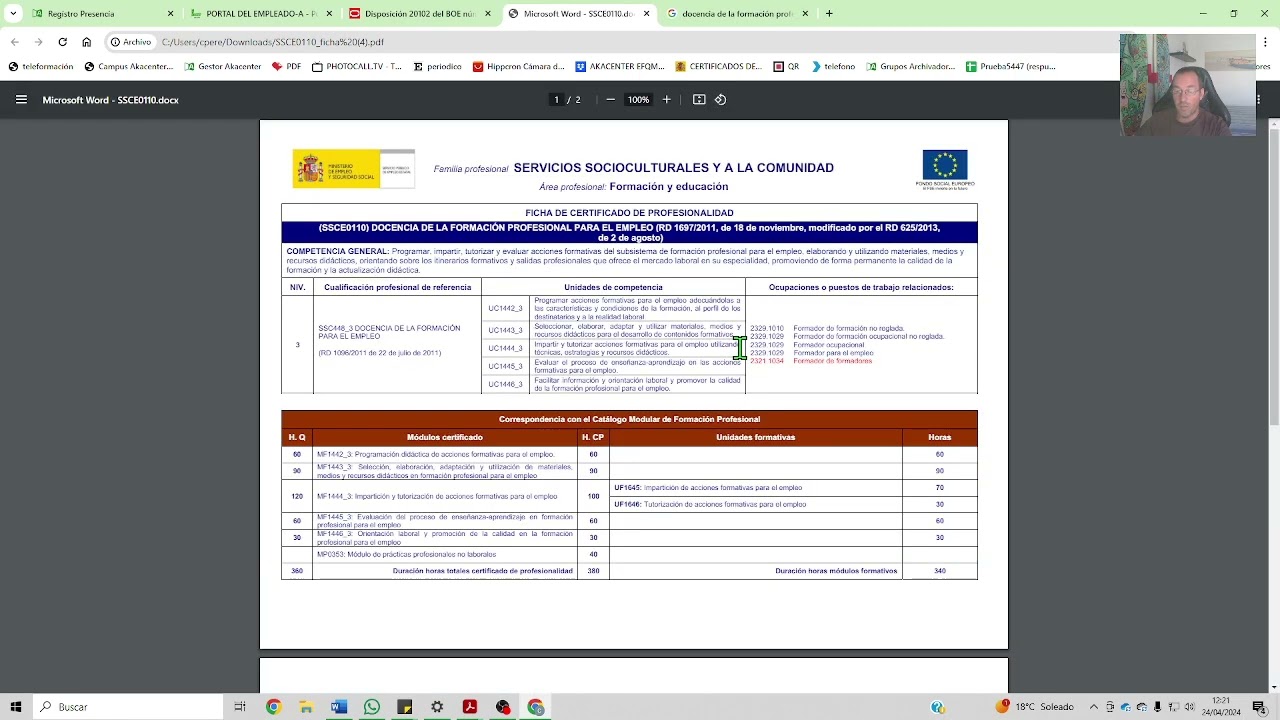Image resolution: width=1280 pixels, height=720 pixels.
Task: Open Adobe Acrobat from the taskbar
Action: coord(470,707)
